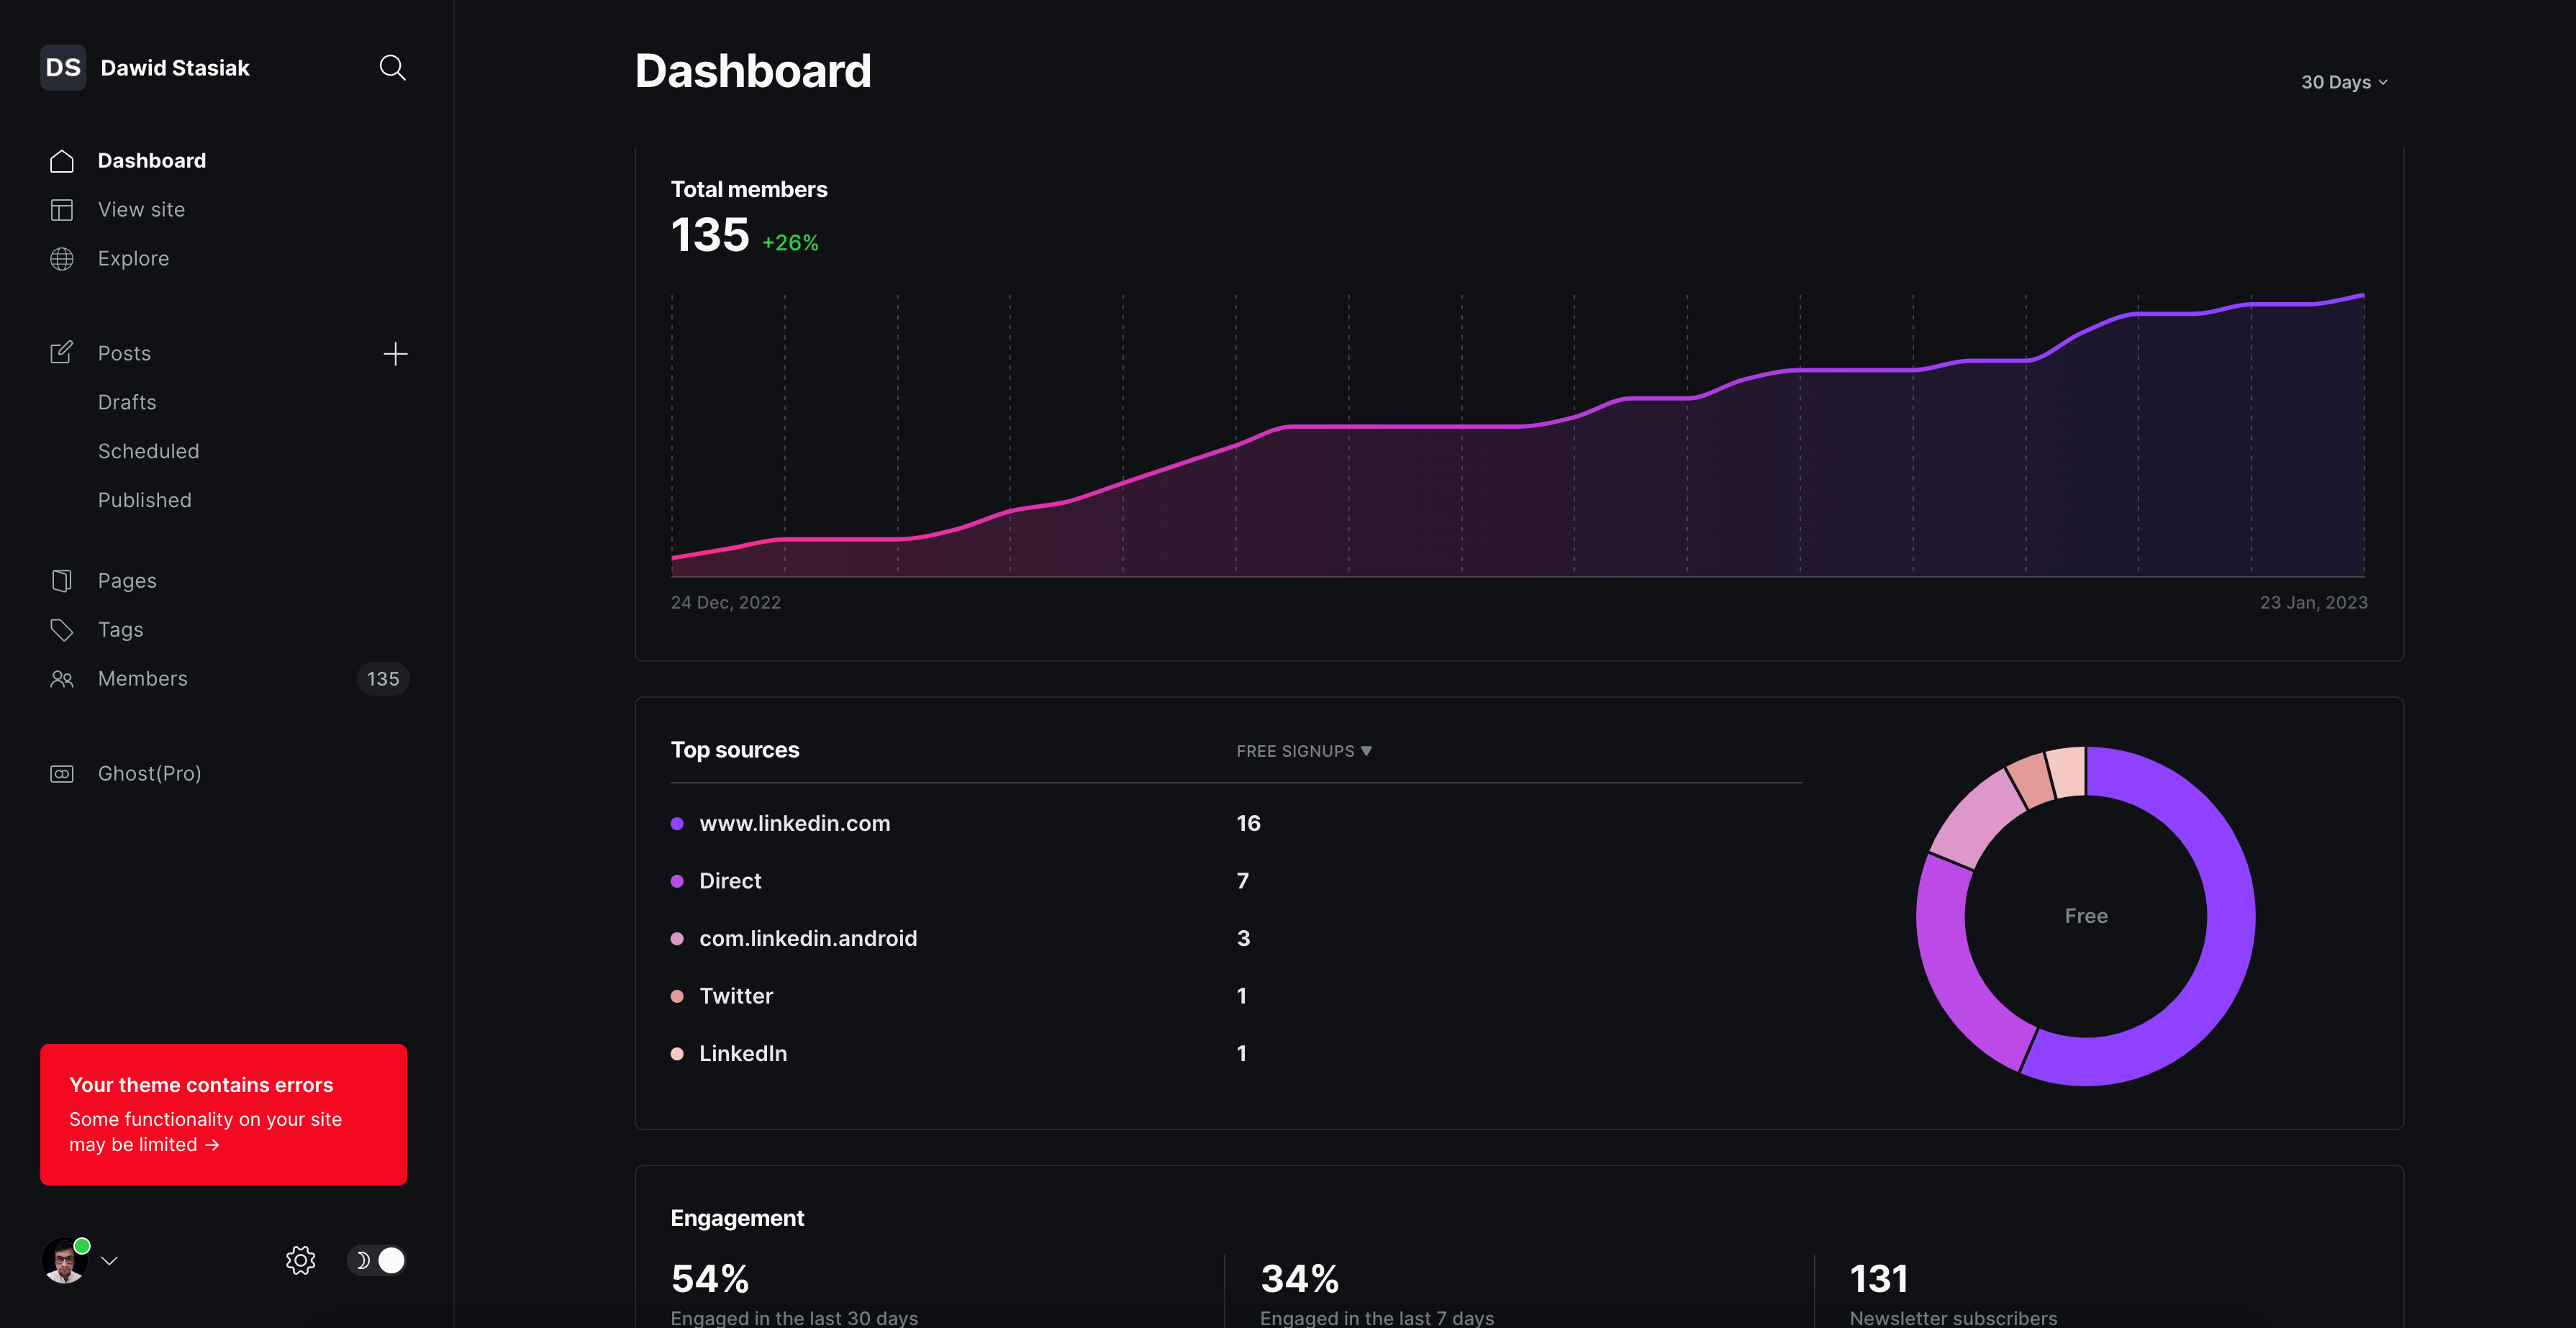The image size is (2576, 1328).
Task: Click magenta dot beside Direct
Action: point(677,881)
